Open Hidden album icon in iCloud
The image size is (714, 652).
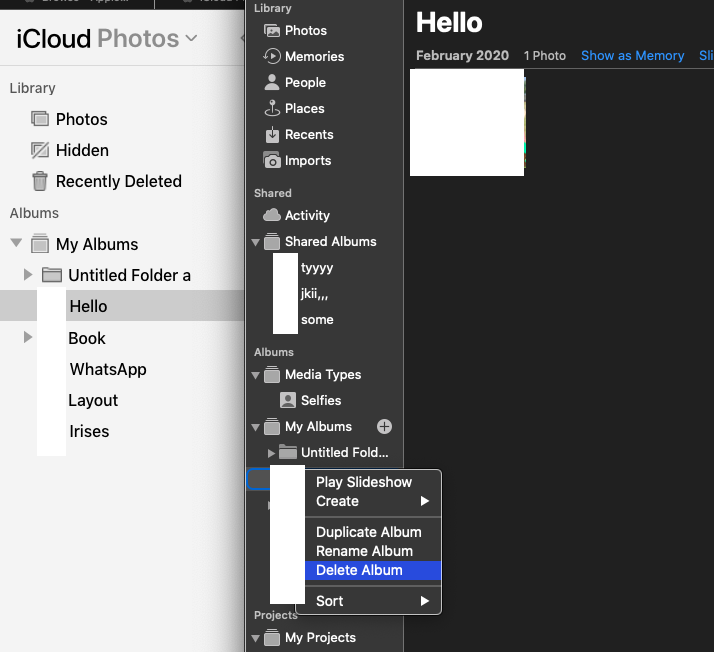point(40,150)
